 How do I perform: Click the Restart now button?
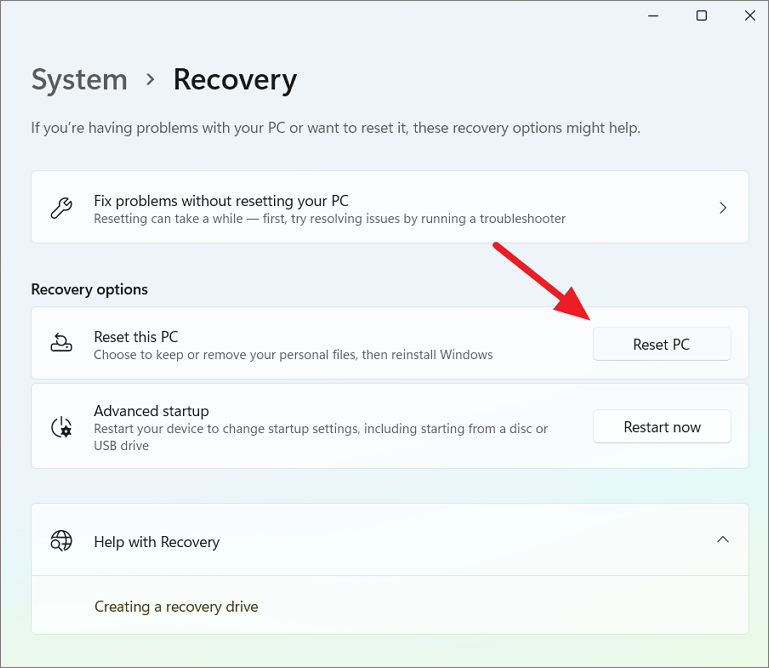tap(662, 427)
